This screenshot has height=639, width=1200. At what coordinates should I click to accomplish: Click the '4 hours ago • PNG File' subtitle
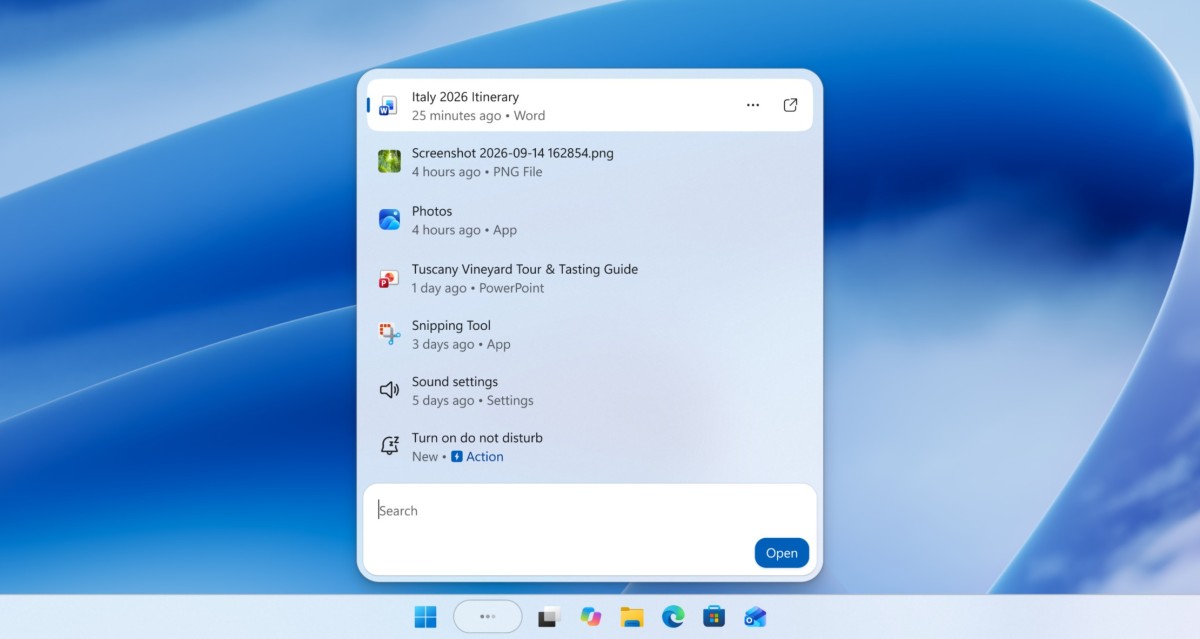tap(477, 171)
